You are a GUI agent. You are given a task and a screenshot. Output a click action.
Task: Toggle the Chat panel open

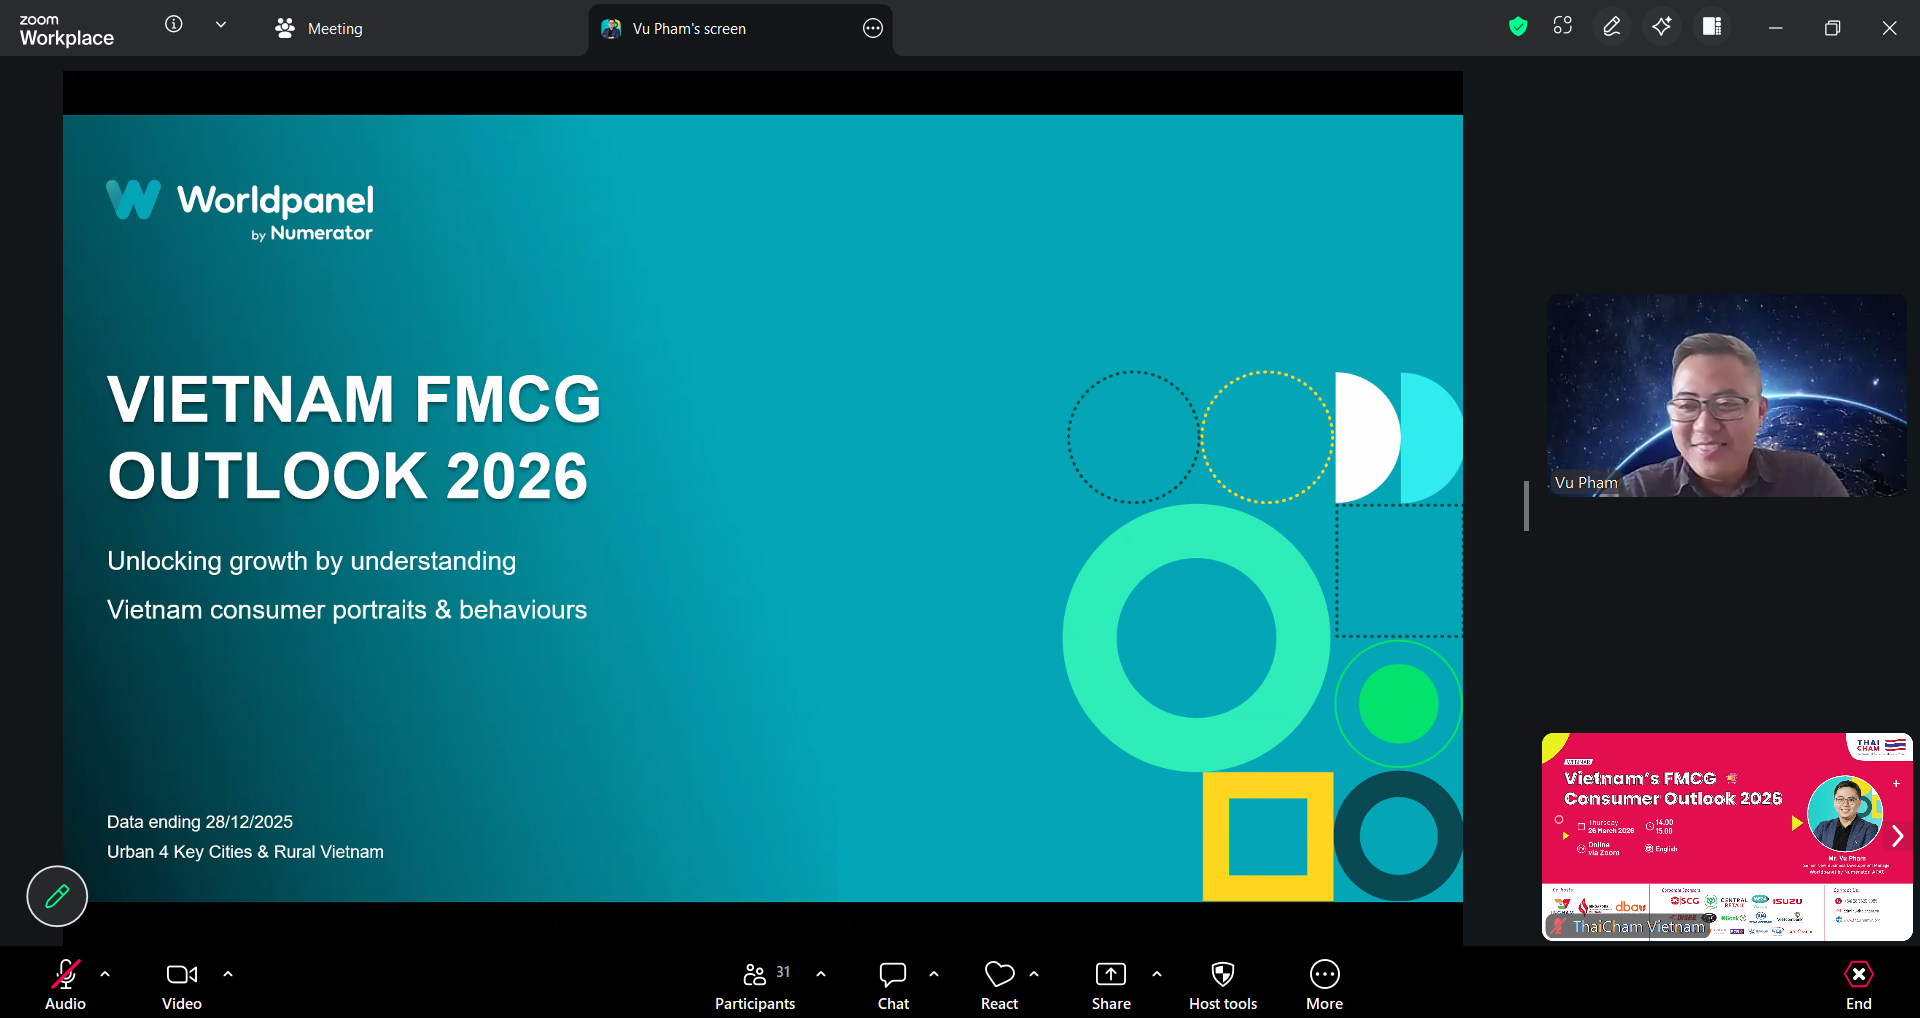point(892,983)
